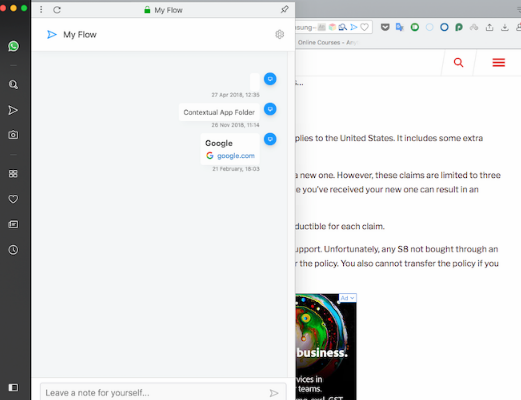The width and height of the screenshot is (521, 400).
Task: Click the share upload toolbar icon
Action: 489,27
